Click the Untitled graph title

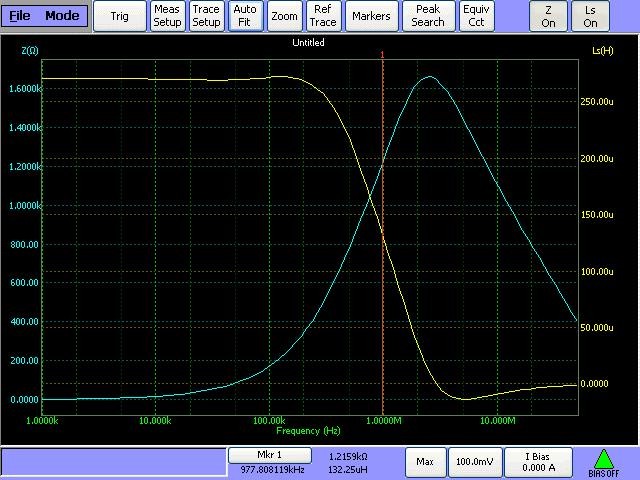[x=308, y=42]
